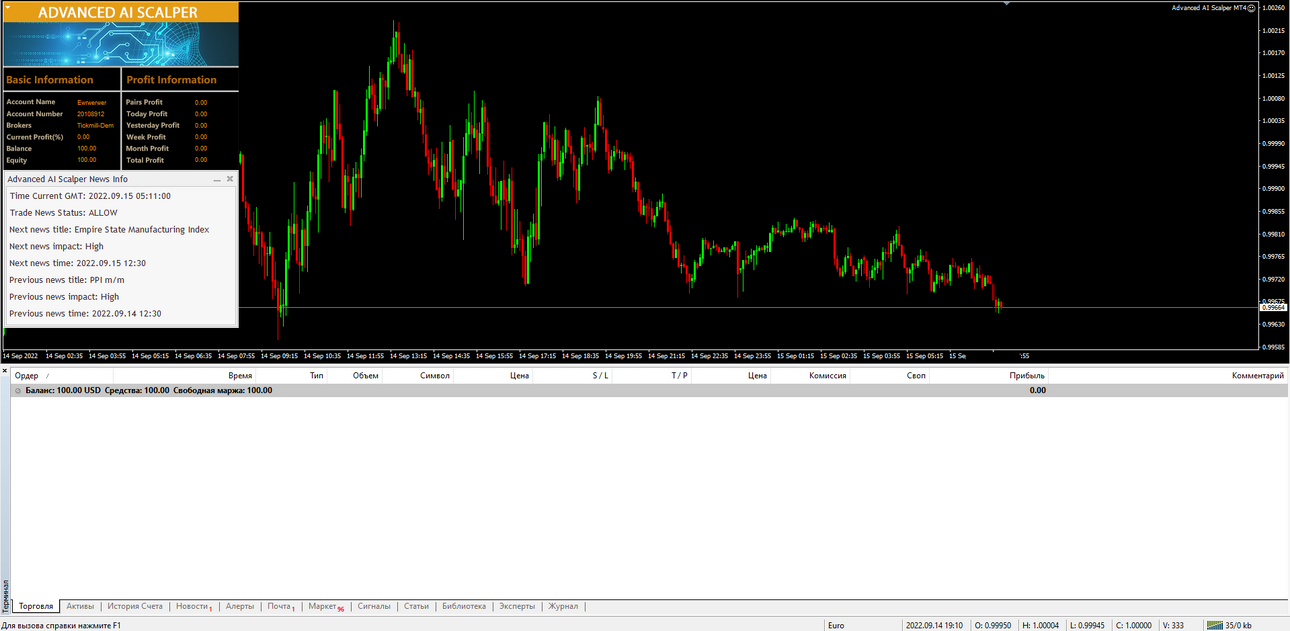The height and width of the screenshot is (631, 1290).
Task: Click the 1.00260 price scale label
Action: point(1274,8)
